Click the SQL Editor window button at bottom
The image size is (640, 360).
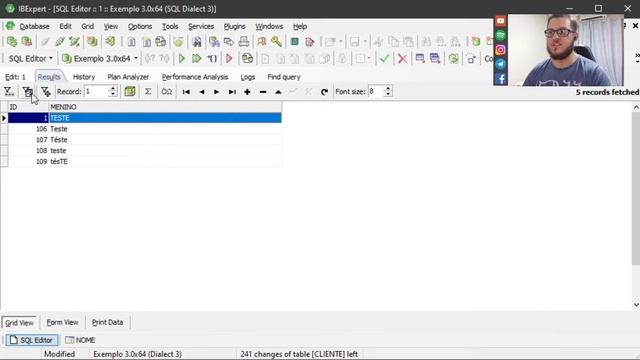(x=31, y=340)
